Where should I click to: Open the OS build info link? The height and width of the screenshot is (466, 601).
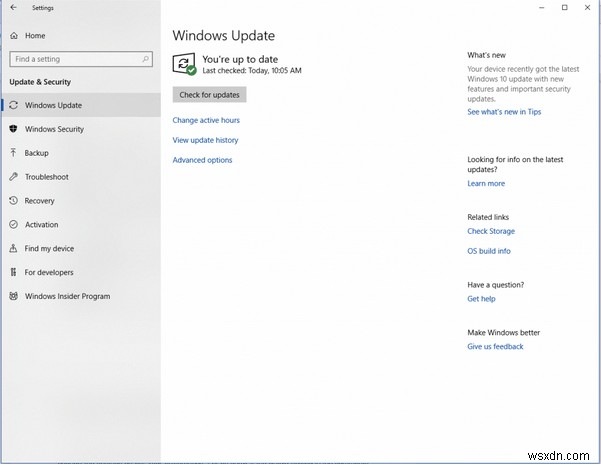pyautogui.click(x=489, y=251)
